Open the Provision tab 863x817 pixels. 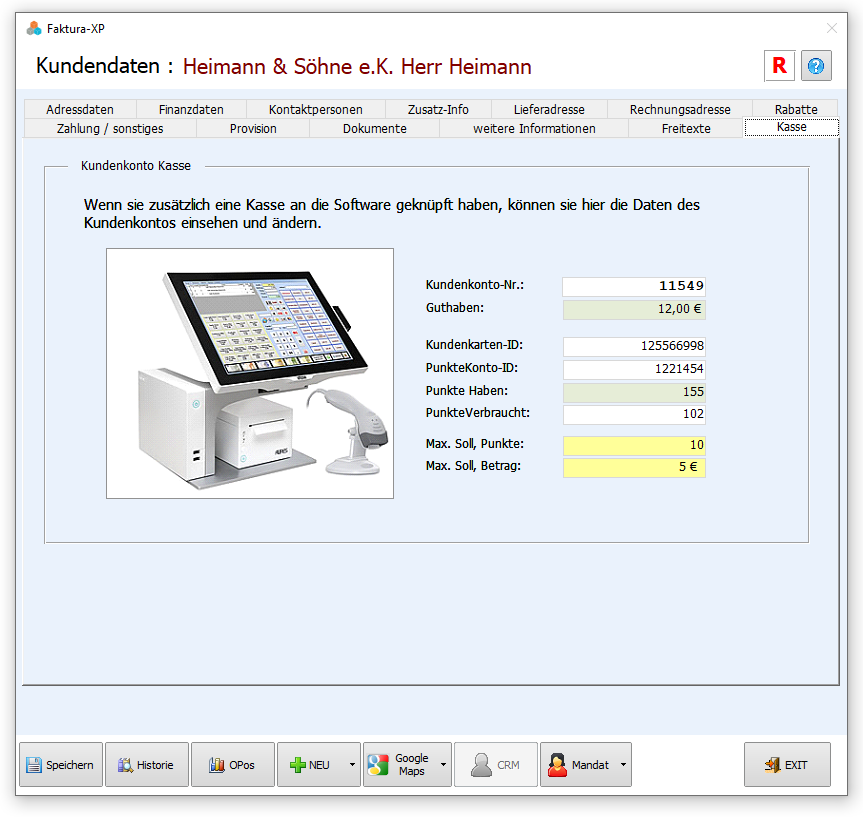coord(253,128)
